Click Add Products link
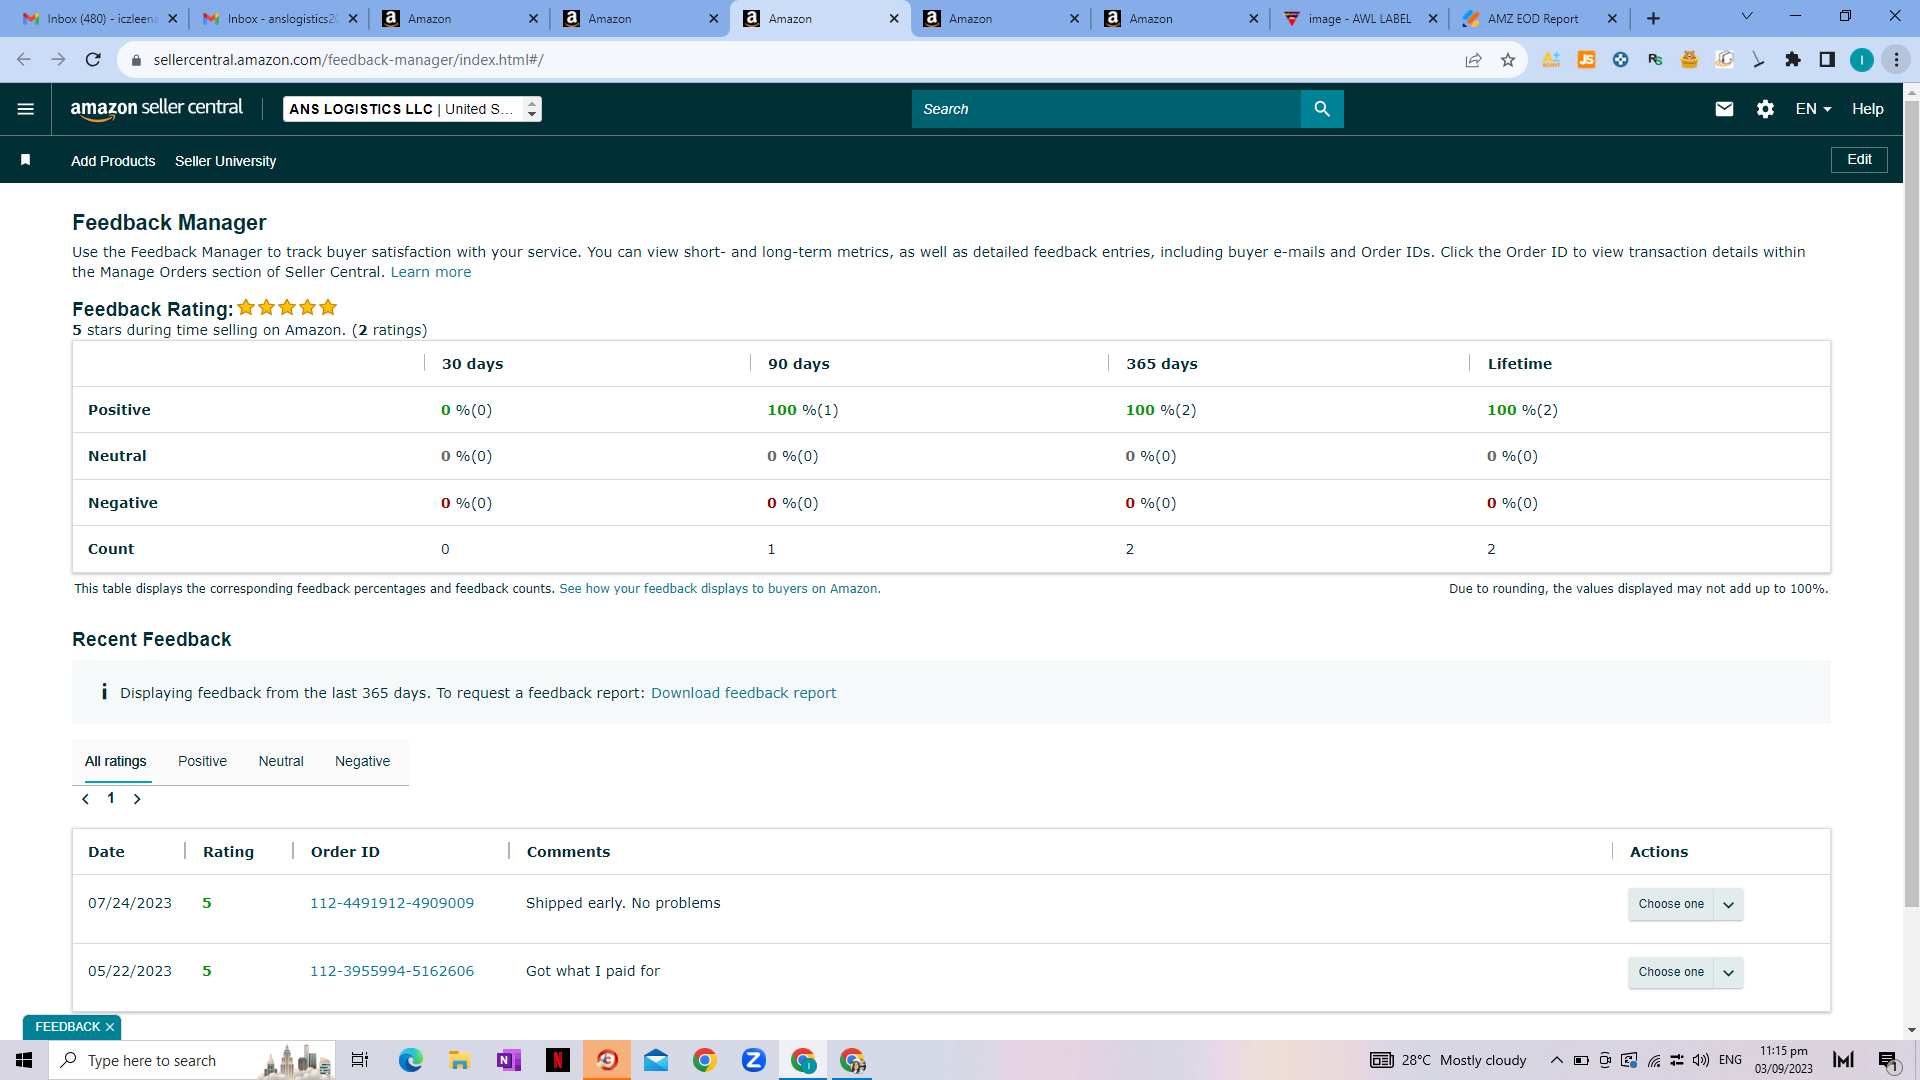This screenshot has width=1920, height=1080. [x=113, y=161]
